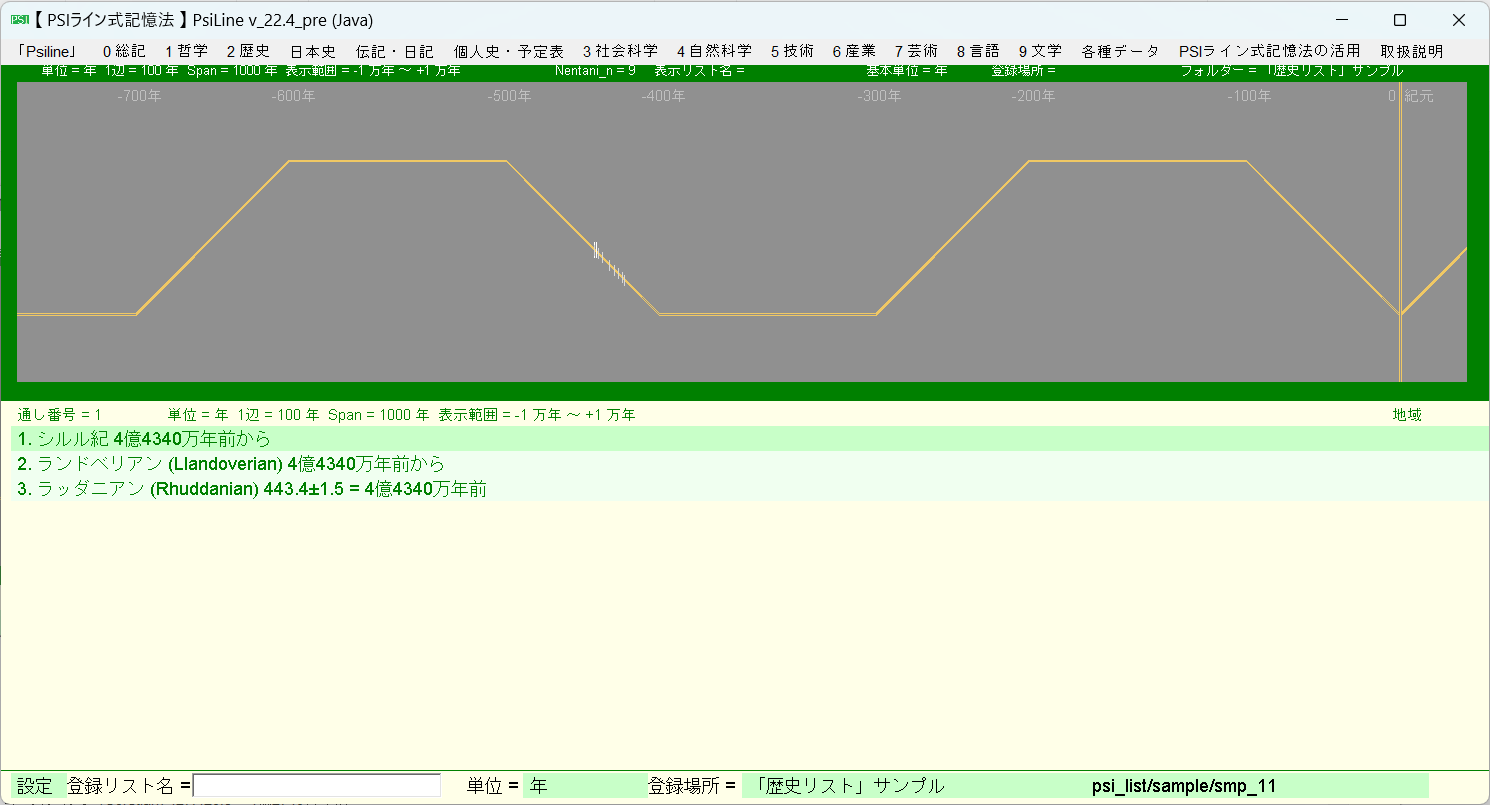The image size is (1490, 805).
Task: Click the -600年 timeline label
Action: pos(293,96)
